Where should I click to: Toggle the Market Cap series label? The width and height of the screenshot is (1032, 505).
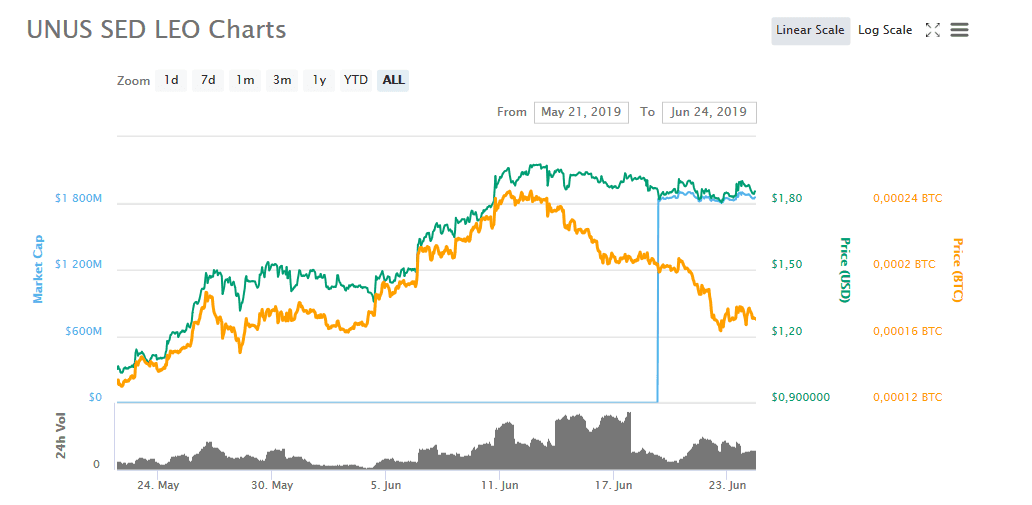pos(38,266)
